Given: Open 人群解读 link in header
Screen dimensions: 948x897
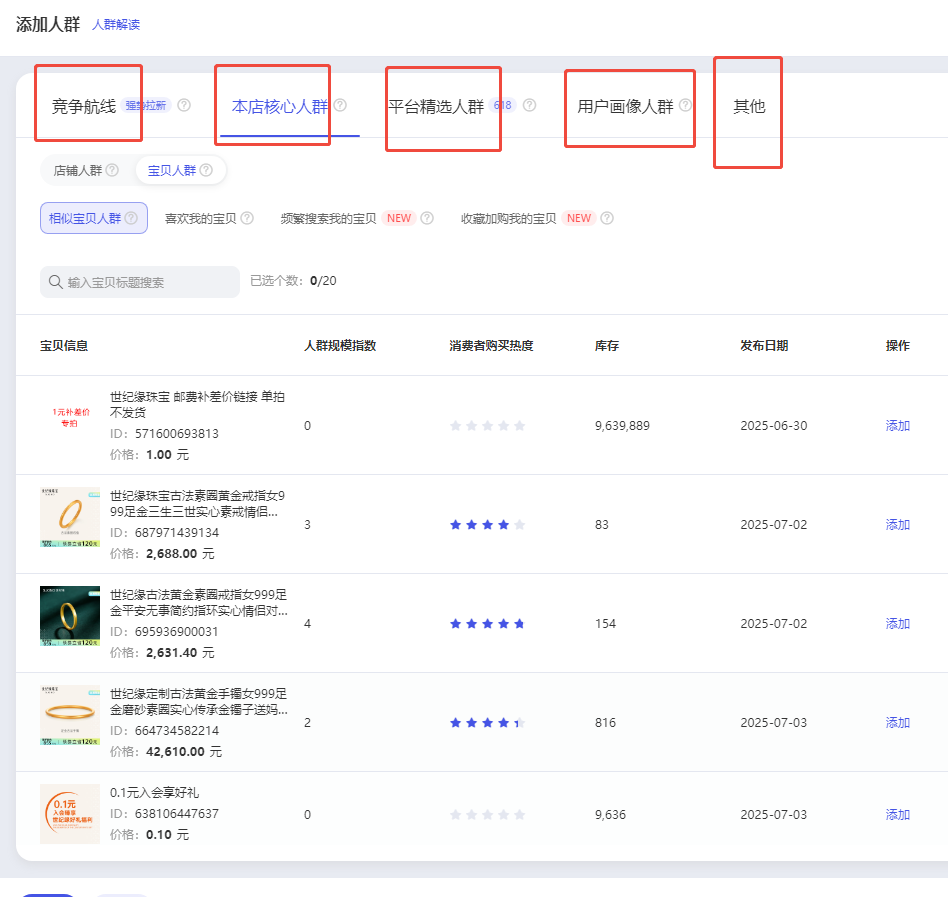Looking at the screenshot, I should (x=116, y=25).
